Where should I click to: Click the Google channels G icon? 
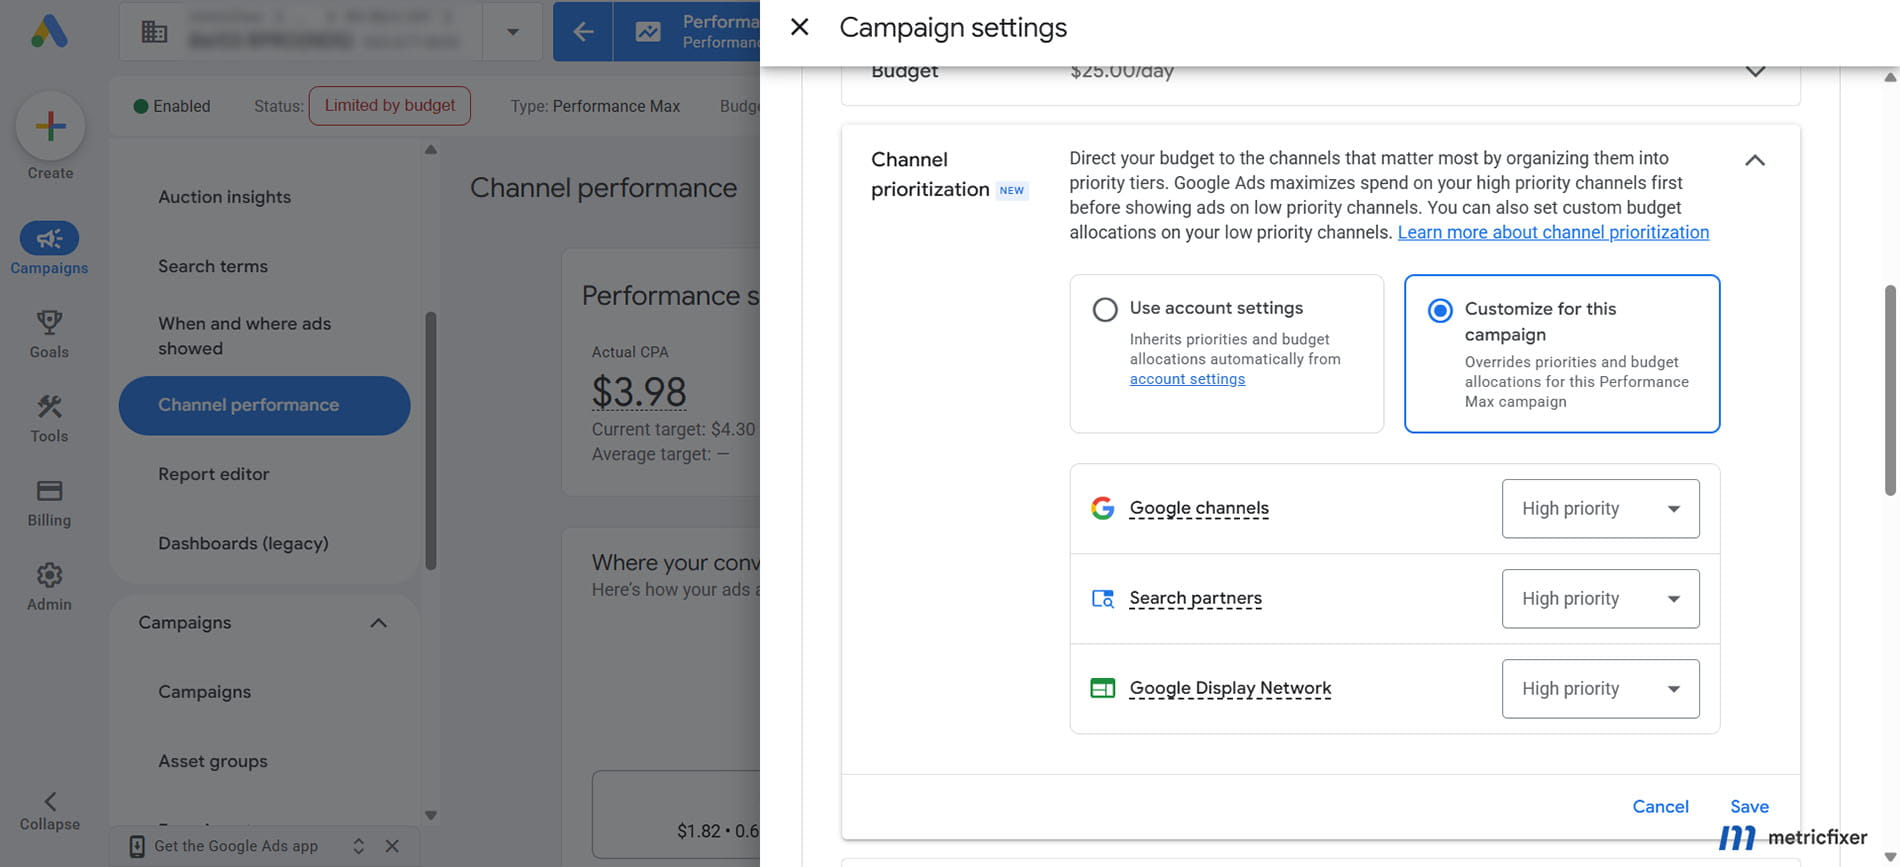[x=1102, y=508]
